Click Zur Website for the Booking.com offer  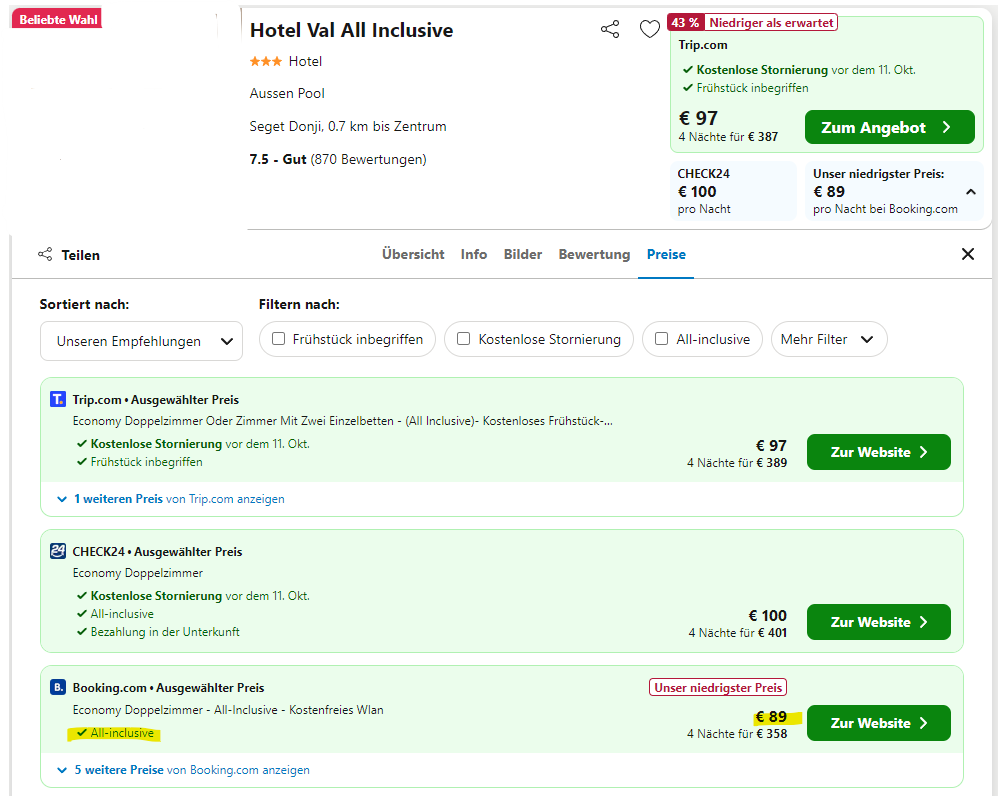pos(878,723)
